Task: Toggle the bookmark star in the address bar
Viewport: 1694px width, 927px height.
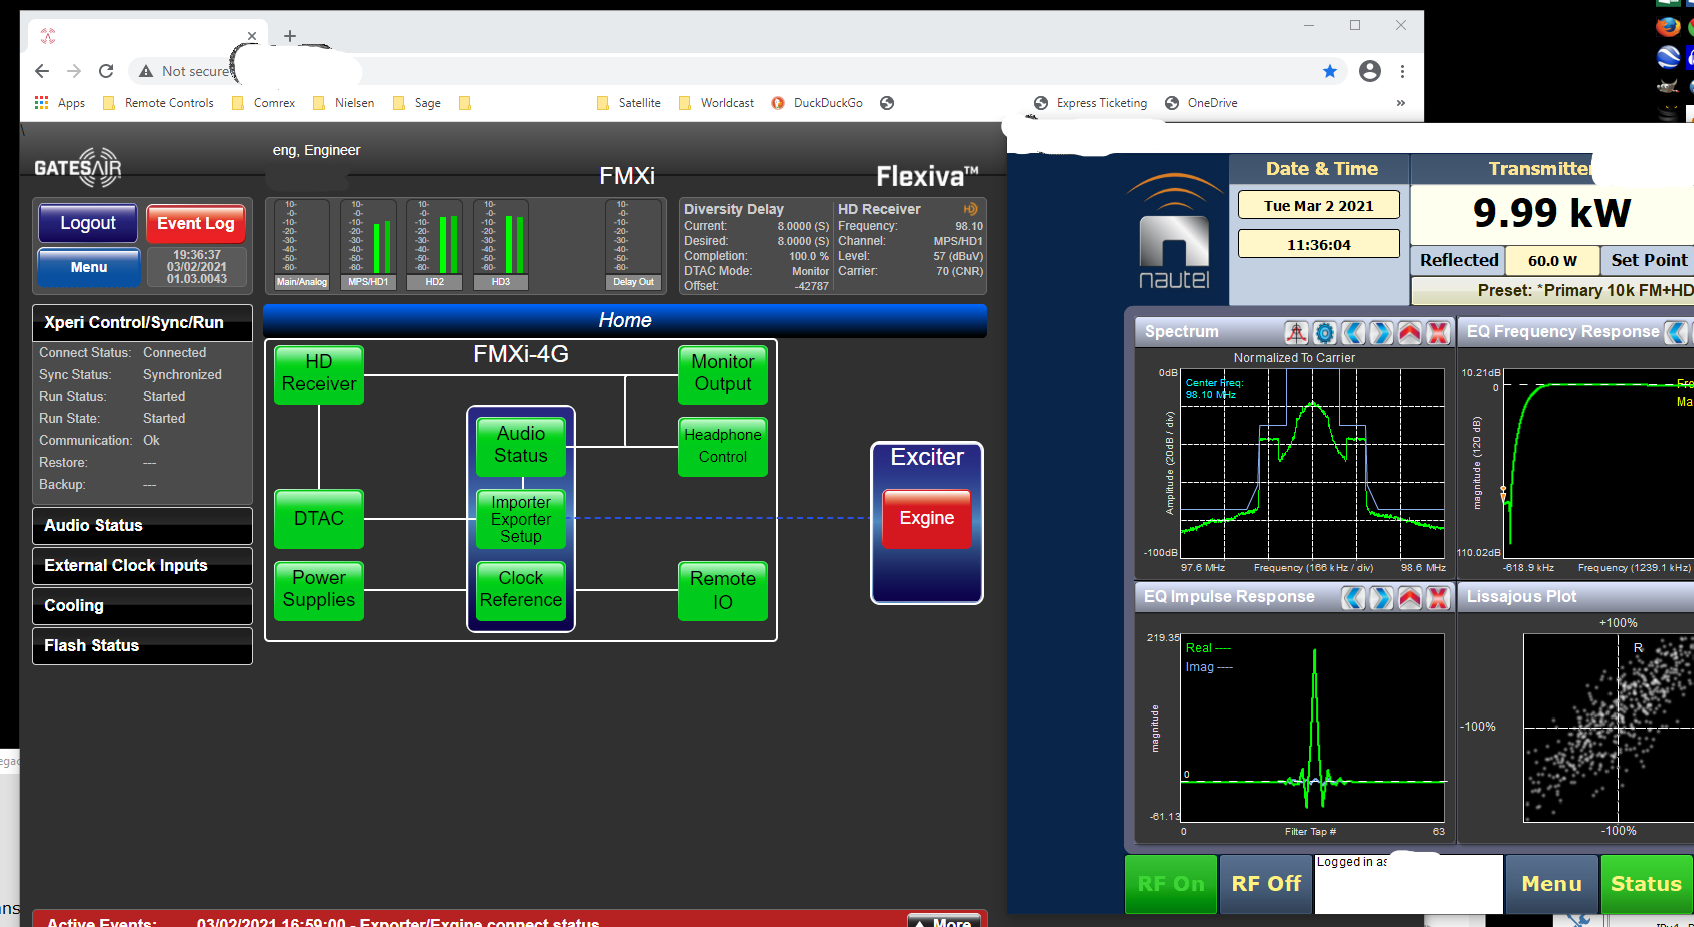Action: point(1330,71)
